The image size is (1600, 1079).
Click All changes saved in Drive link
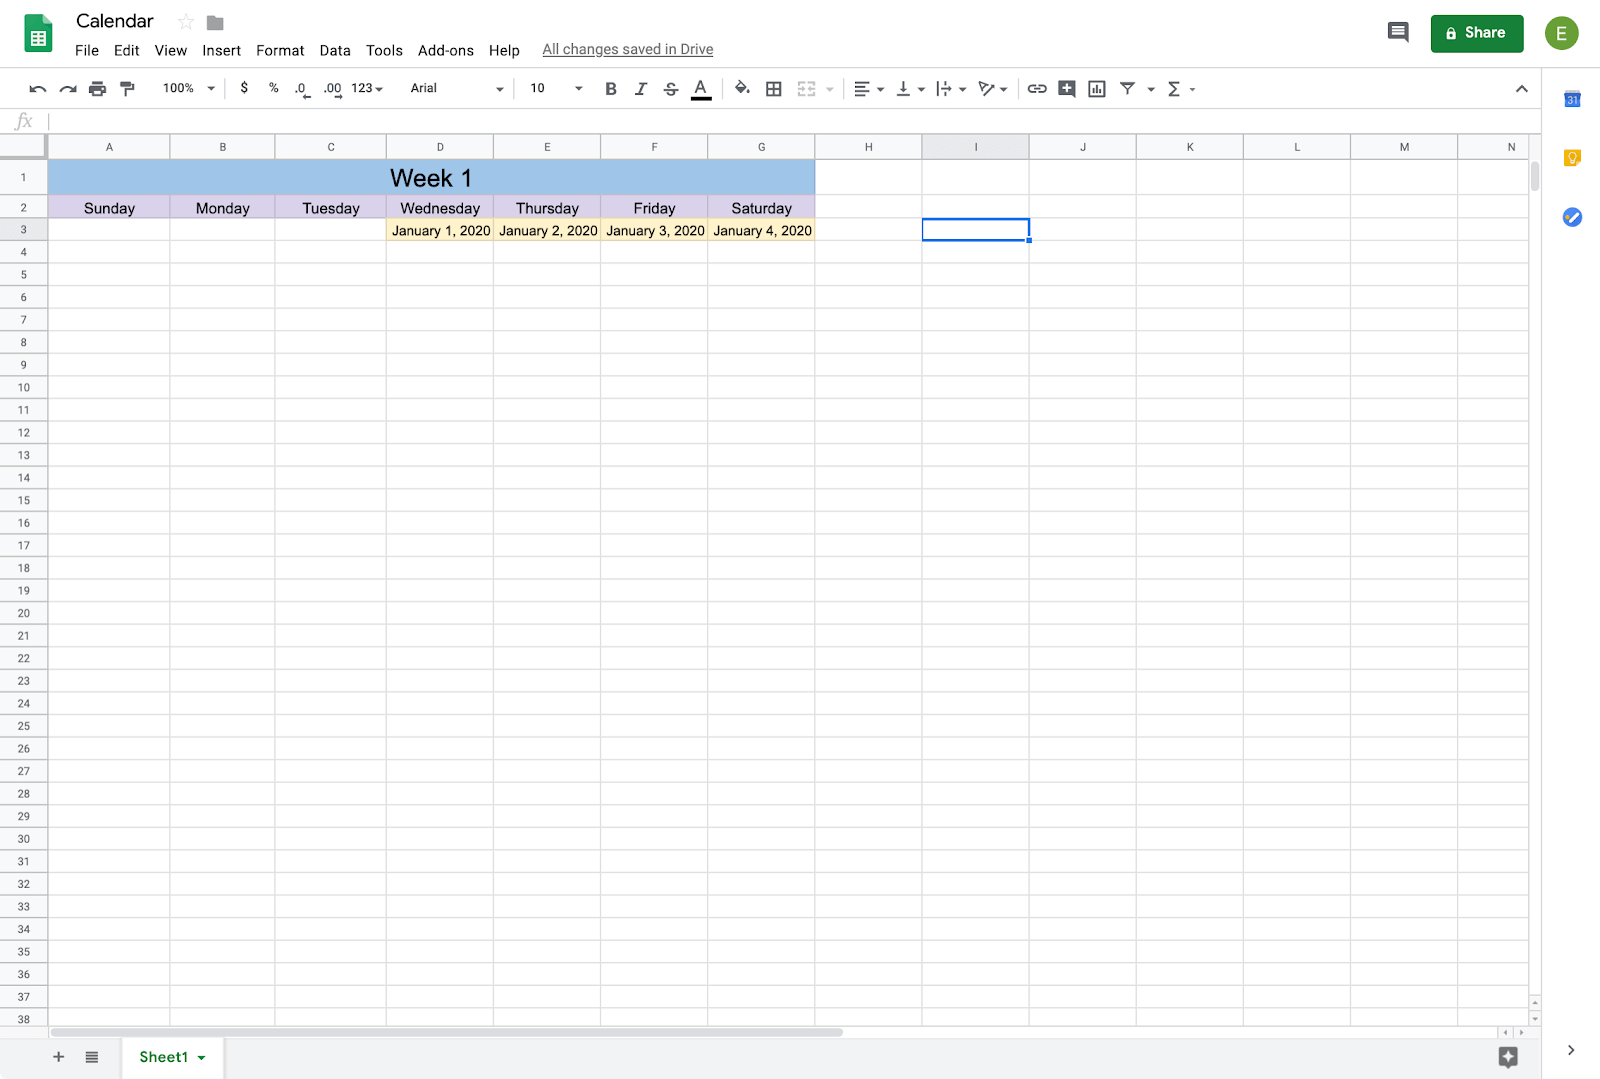628,49
